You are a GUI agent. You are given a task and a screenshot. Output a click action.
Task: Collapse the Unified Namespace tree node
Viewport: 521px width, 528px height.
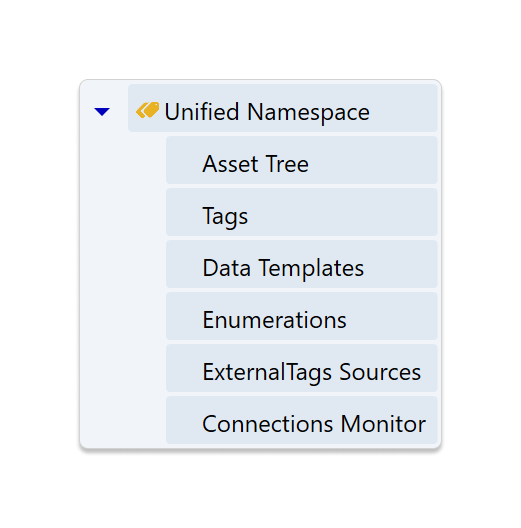pos(102,111)
